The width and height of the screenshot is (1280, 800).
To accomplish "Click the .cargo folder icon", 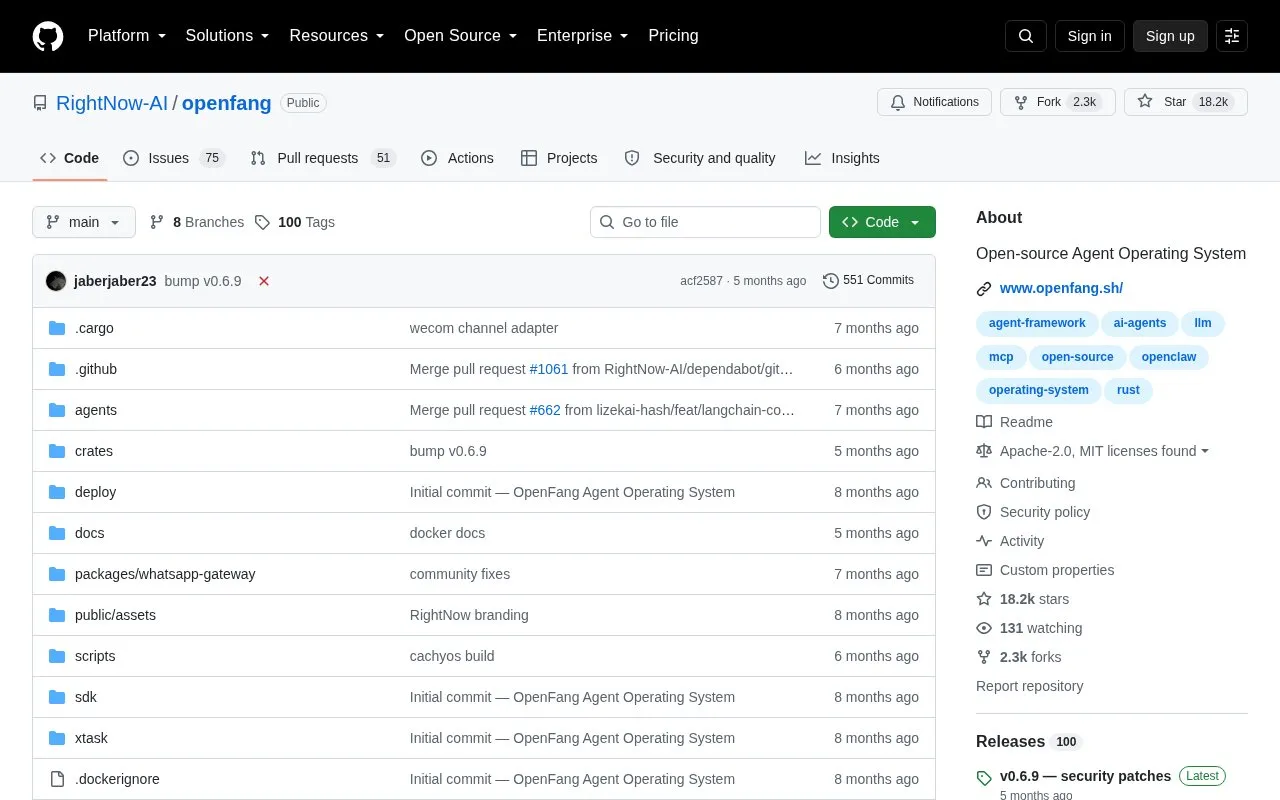I will pos(57,328).
